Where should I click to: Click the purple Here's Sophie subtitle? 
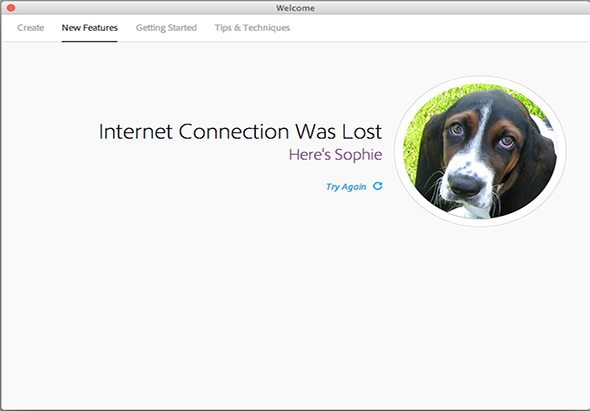pyautogui.click(x=336, y=155)
